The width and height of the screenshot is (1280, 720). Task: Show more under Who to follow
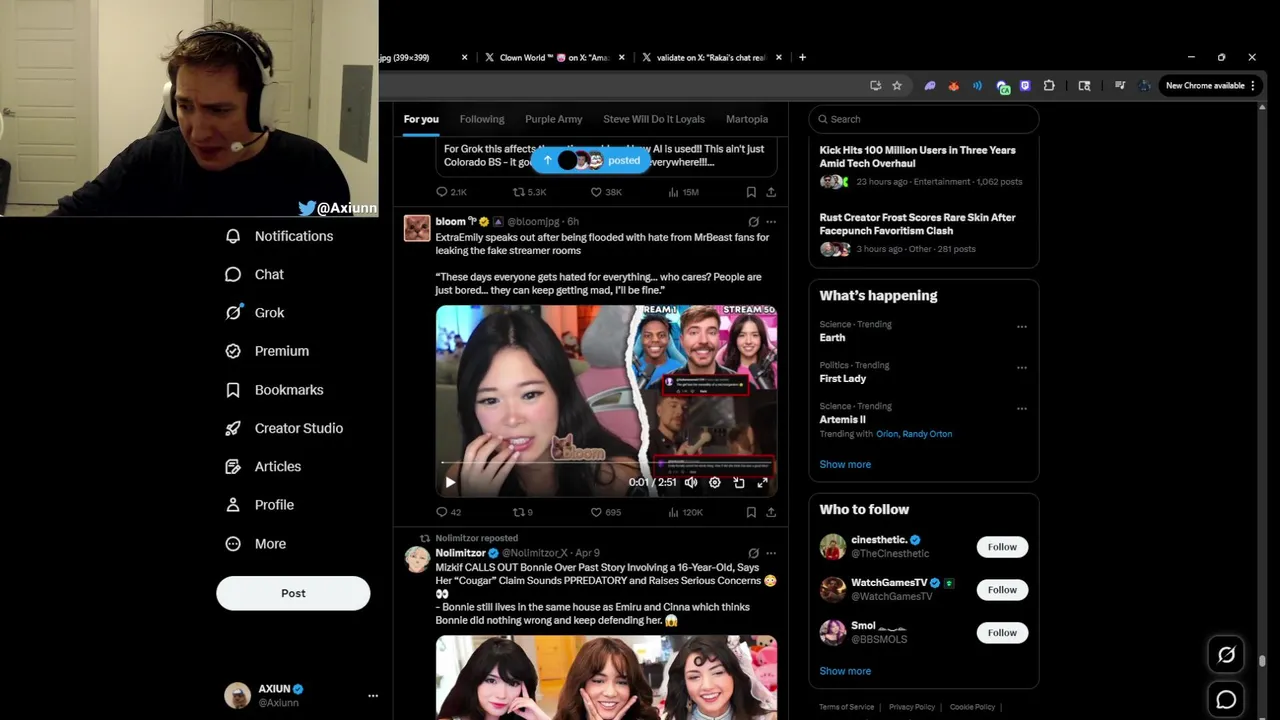point(845,671)
